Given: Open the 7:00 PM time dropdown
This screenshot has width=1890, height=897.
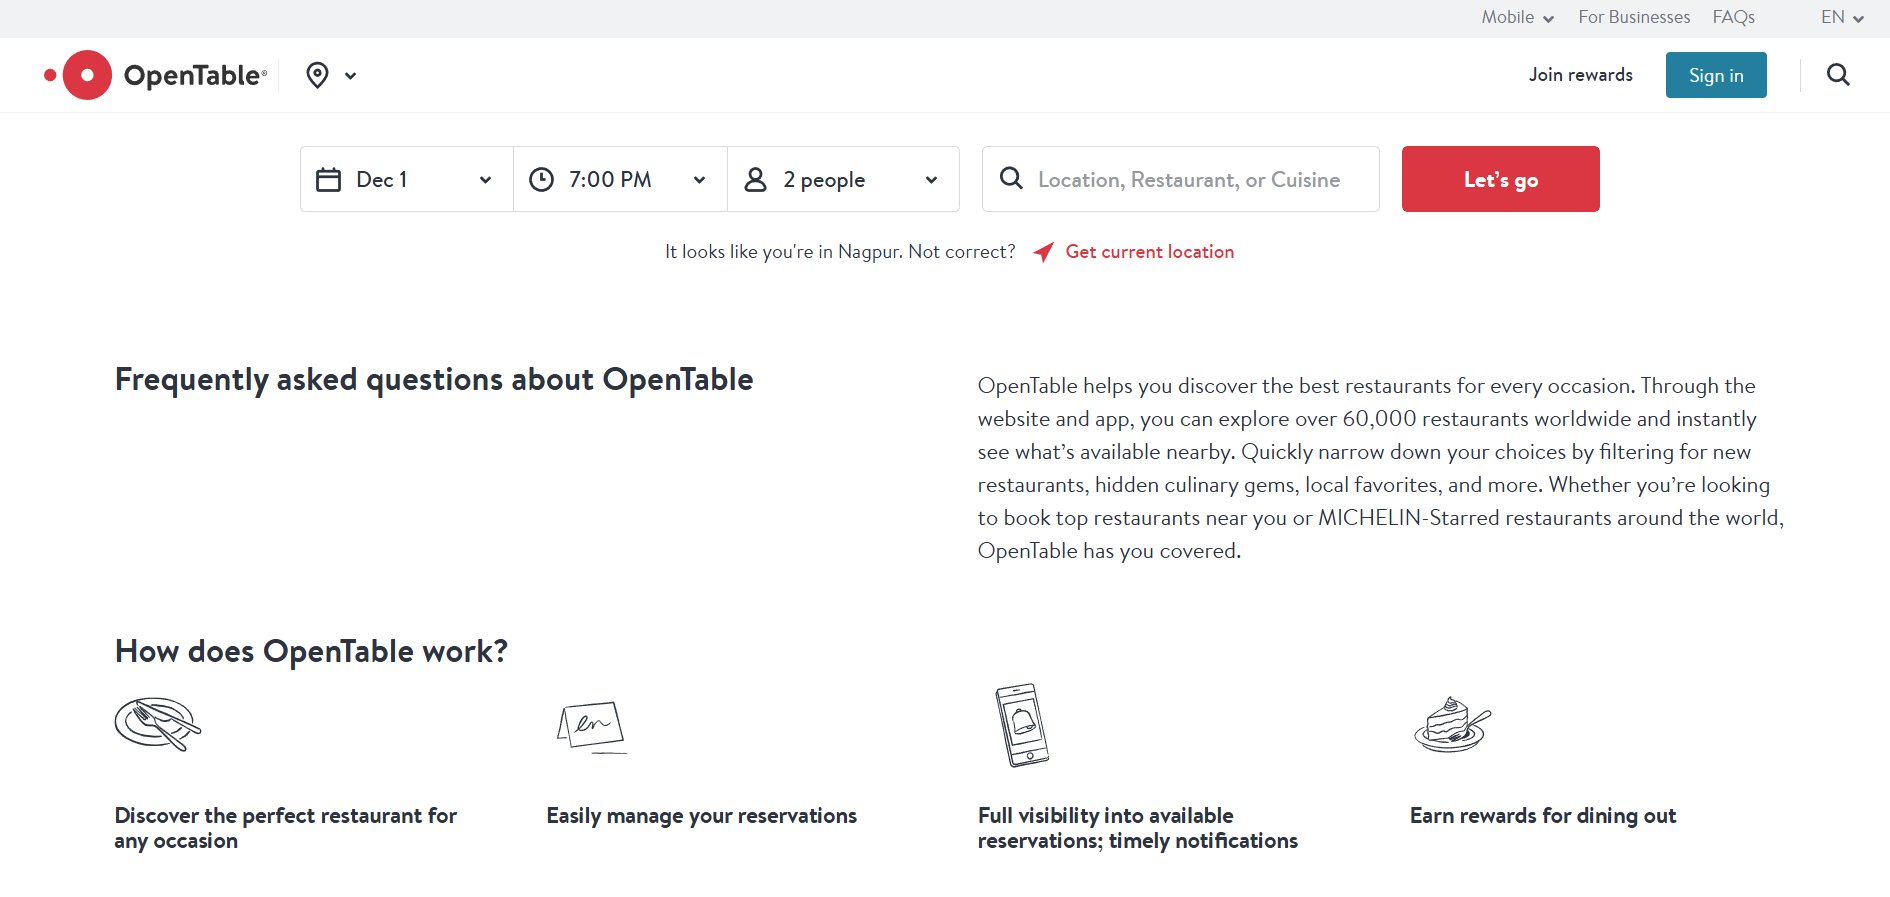Looking at the screenshot, I should (620, 179).
